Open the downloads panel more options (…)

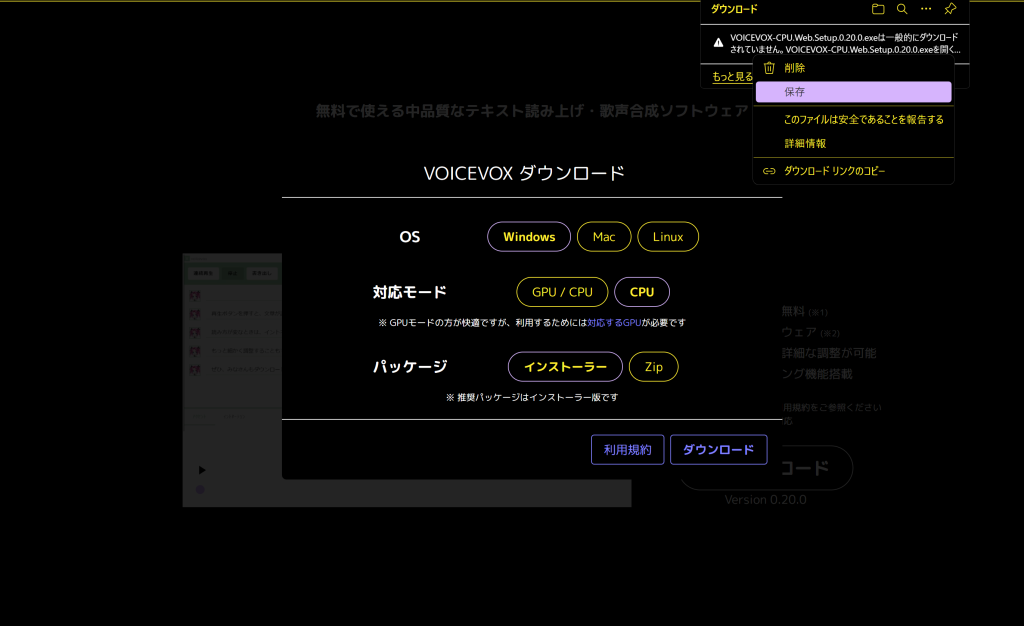pos(926,9)
